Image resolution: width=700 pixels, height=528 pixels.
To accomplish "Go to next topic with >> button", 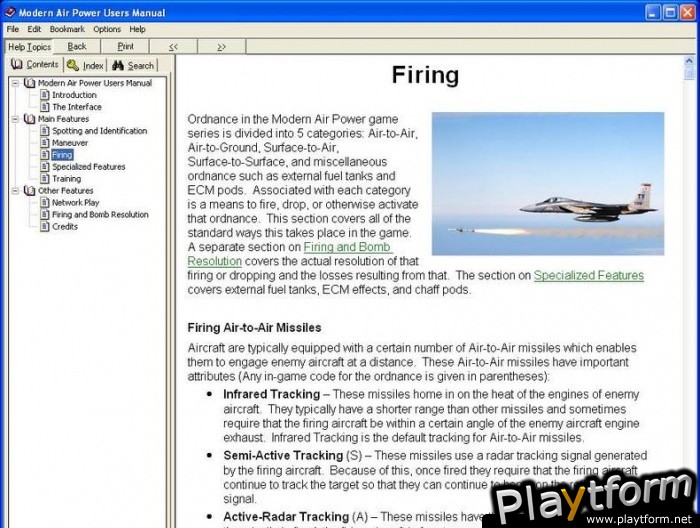I will 221,46.
